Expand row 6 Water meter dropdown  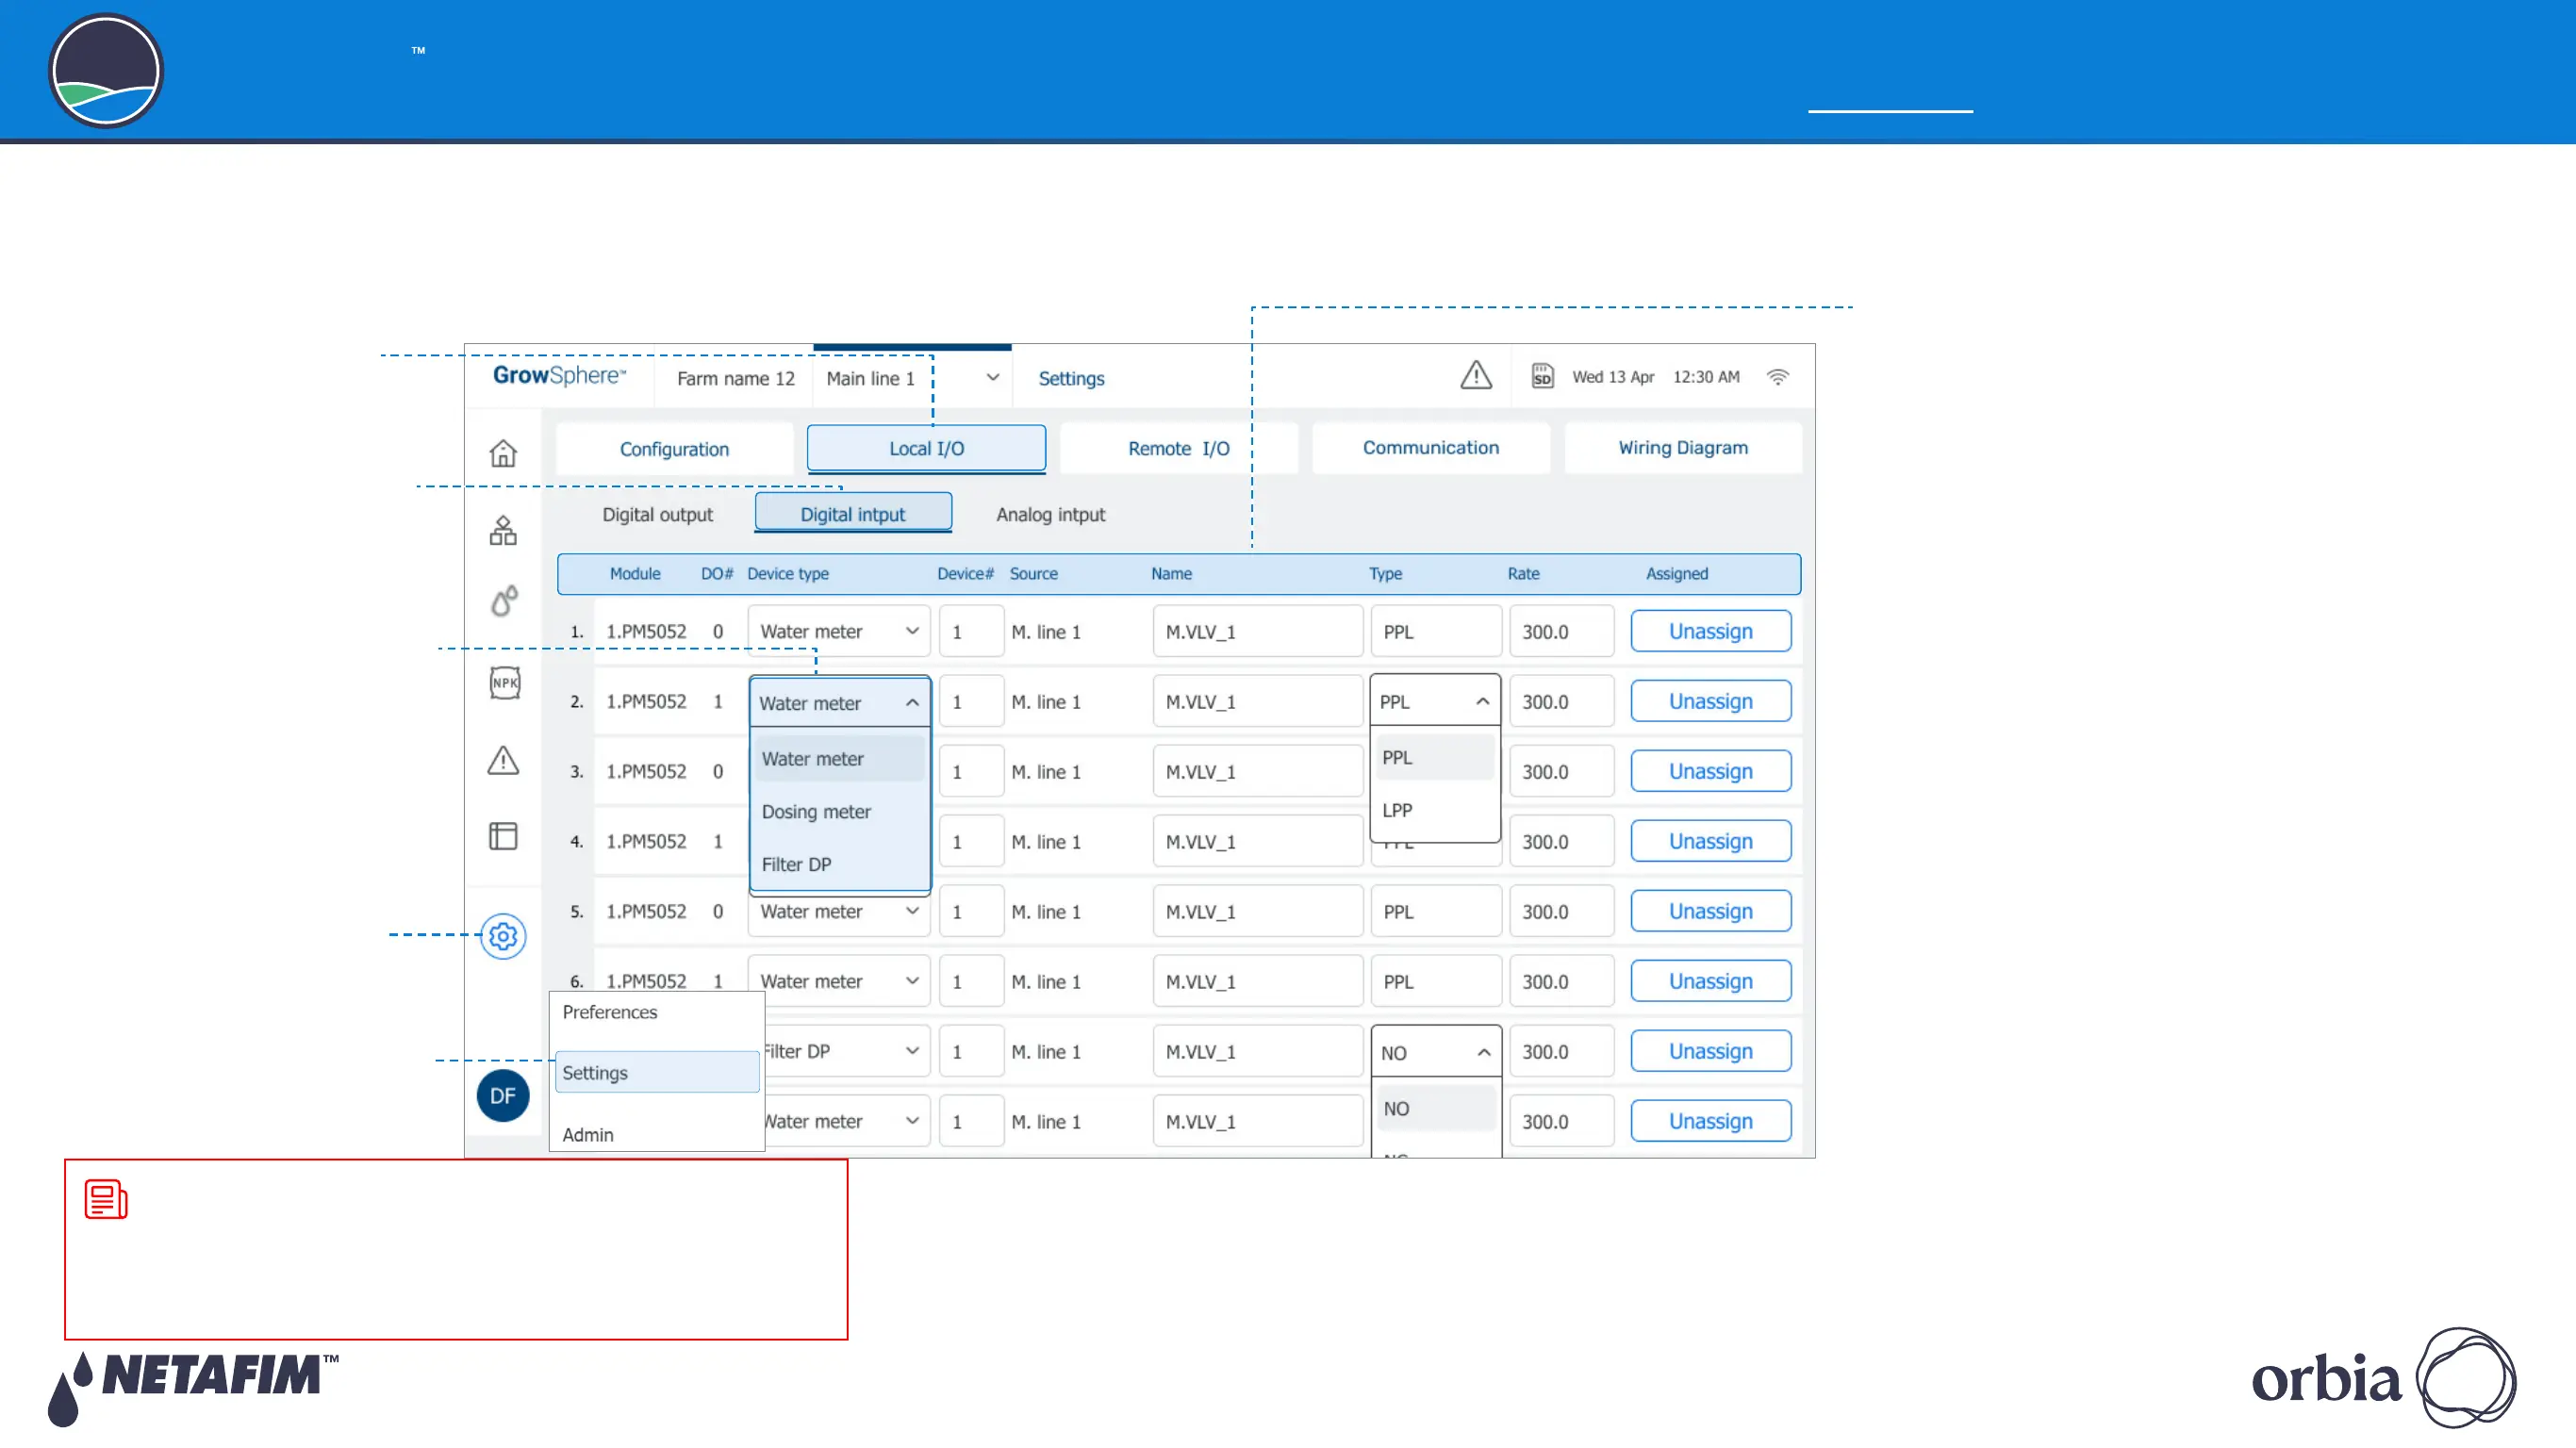click(839, 981)
